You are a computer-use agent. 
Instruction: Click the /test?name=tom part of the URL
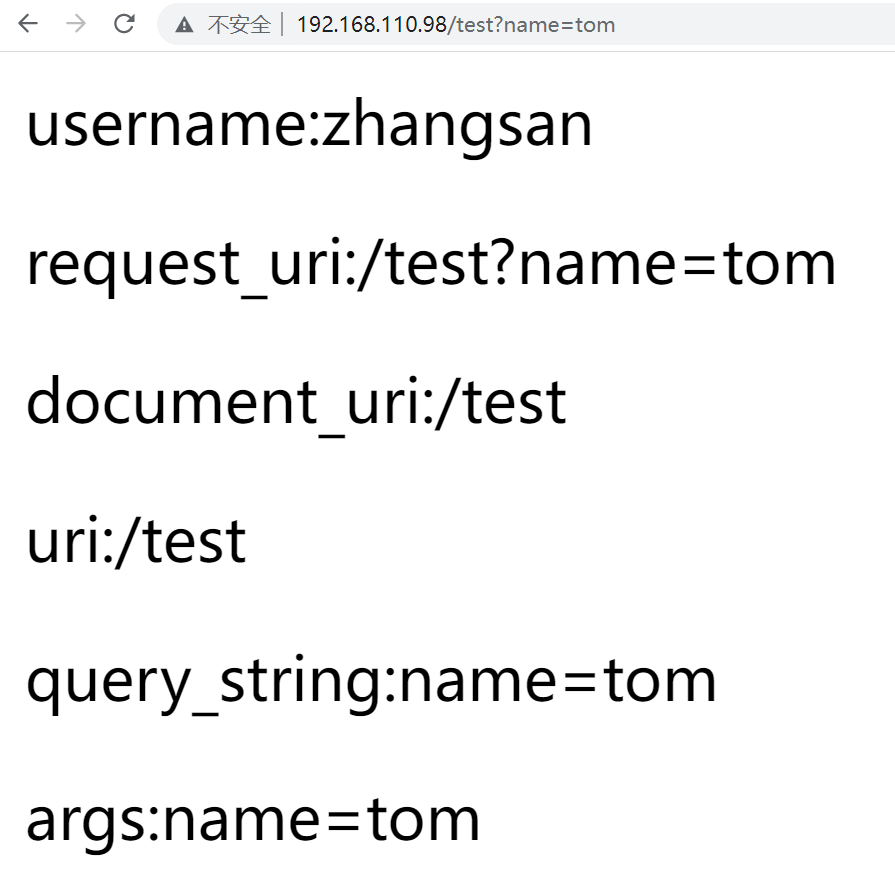click(x=531, y=25)
